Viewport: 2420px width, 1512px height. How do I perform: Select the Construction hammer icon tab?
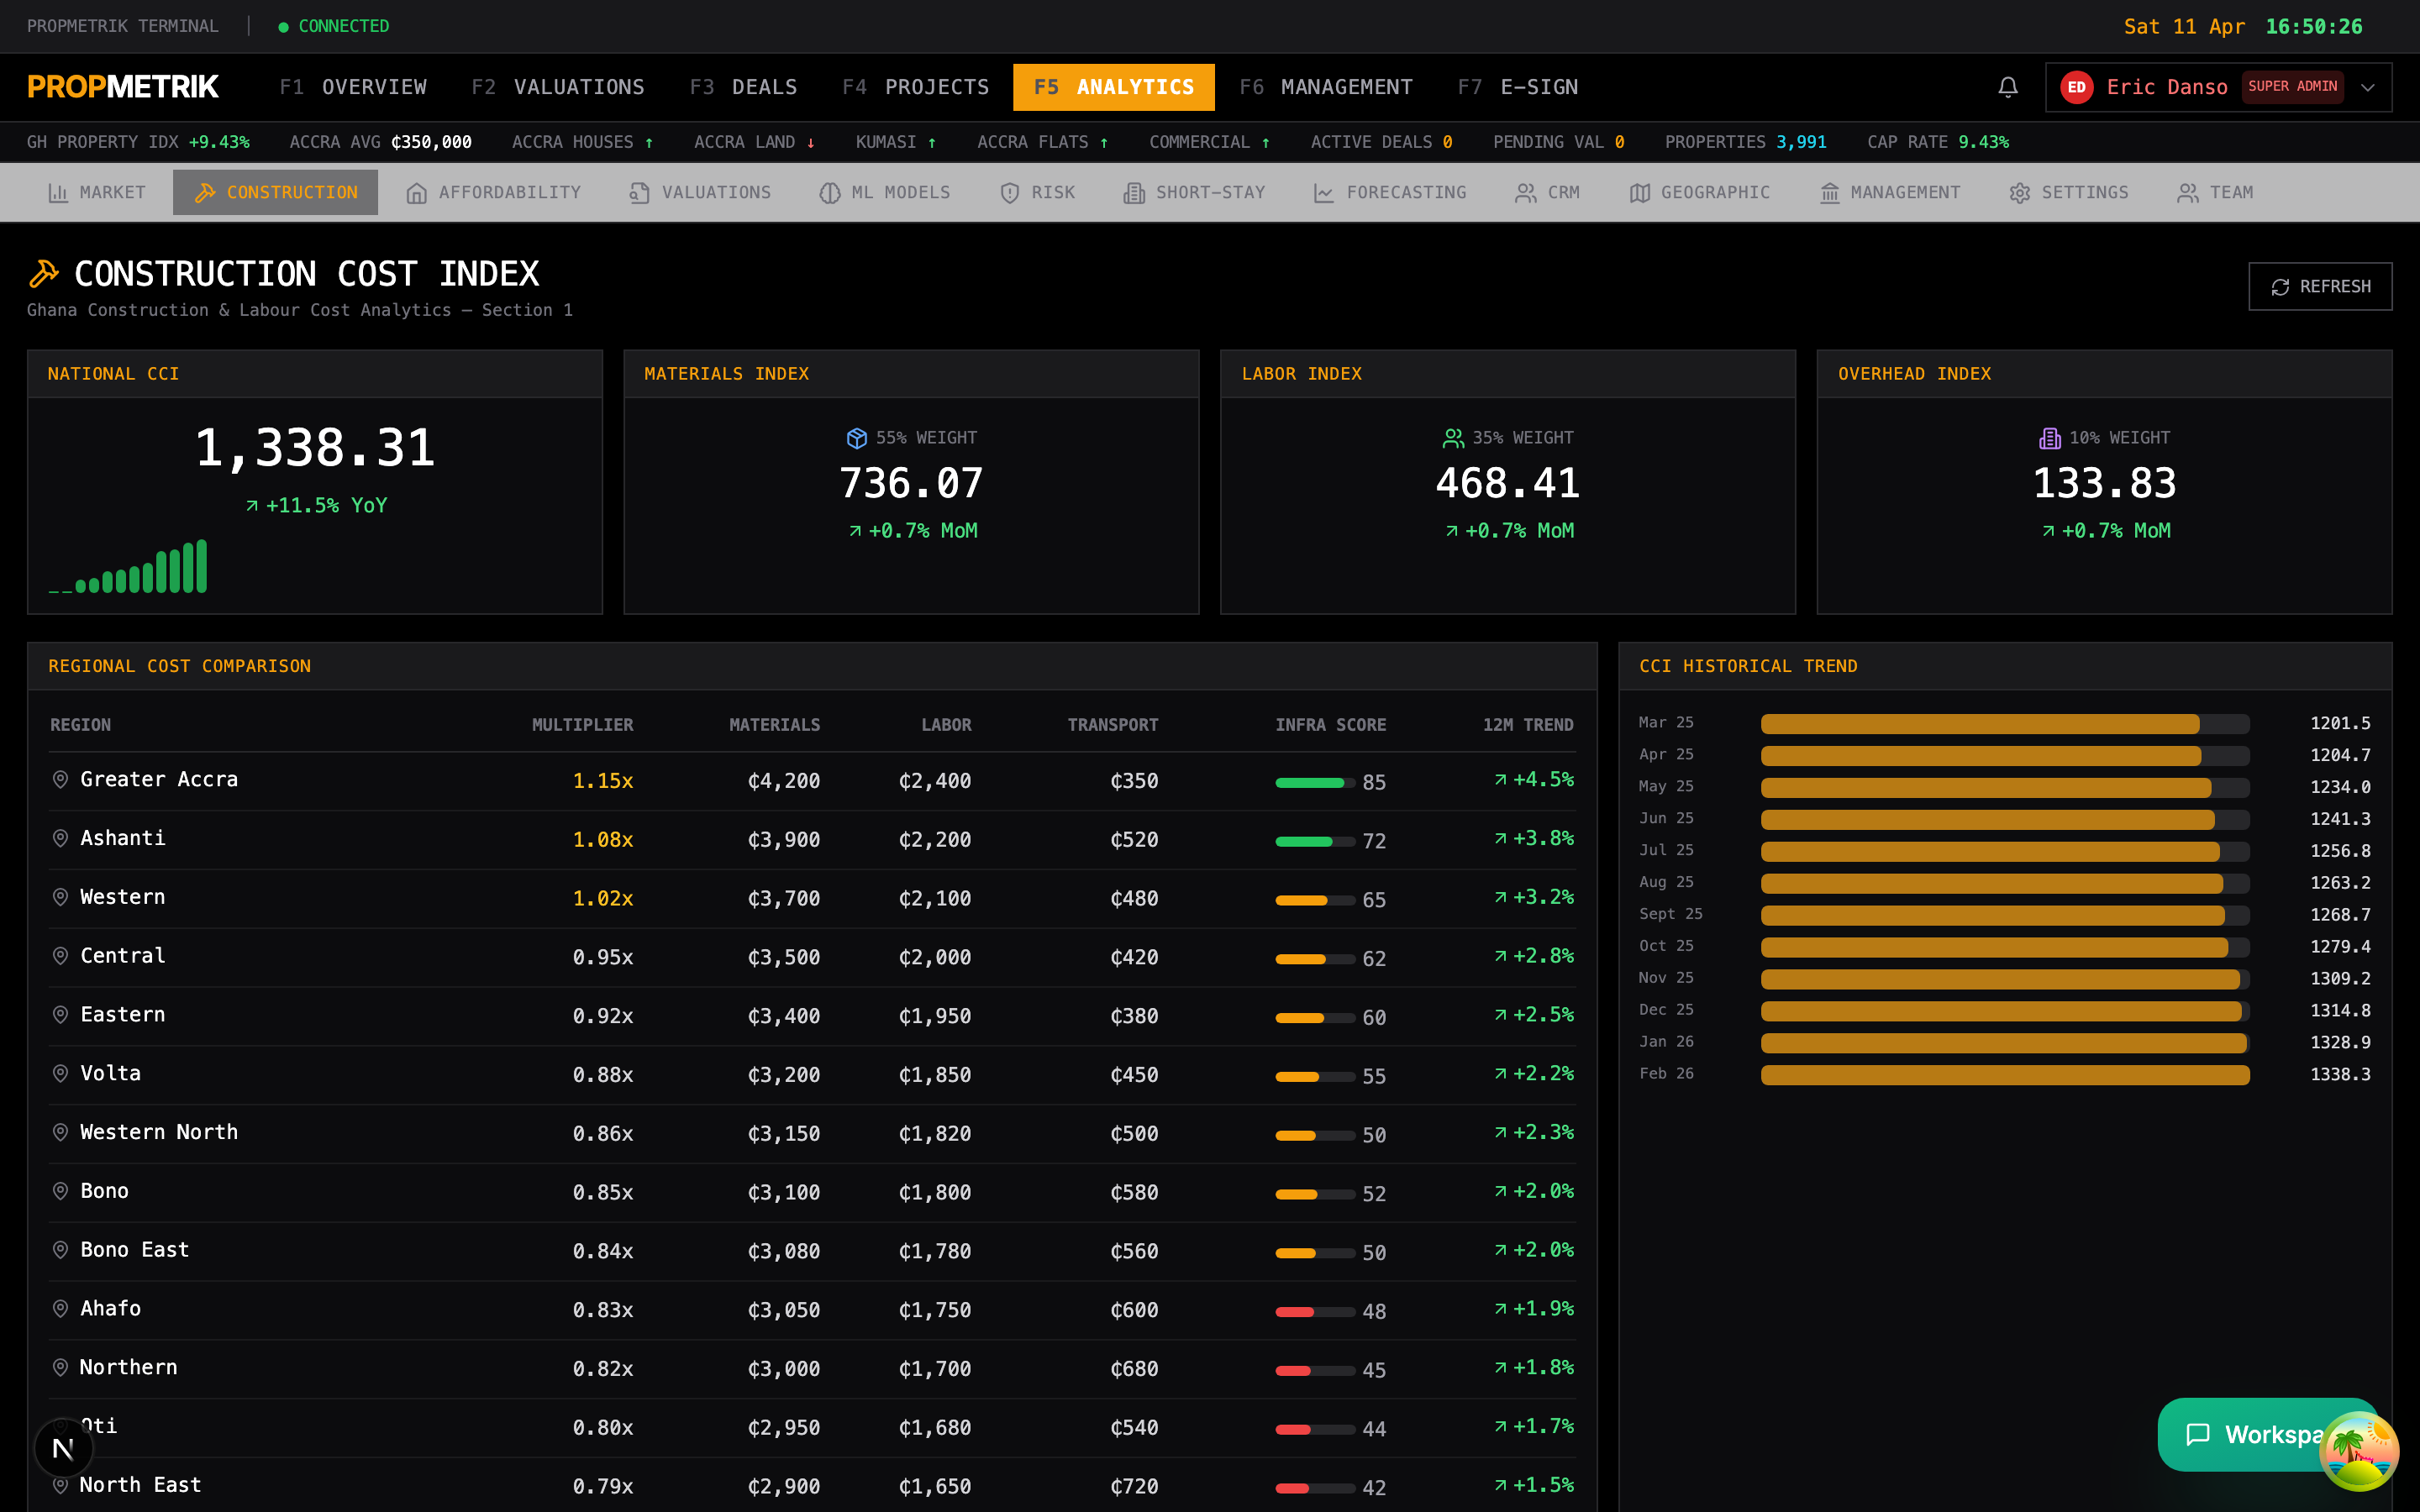tap(205, 193)
